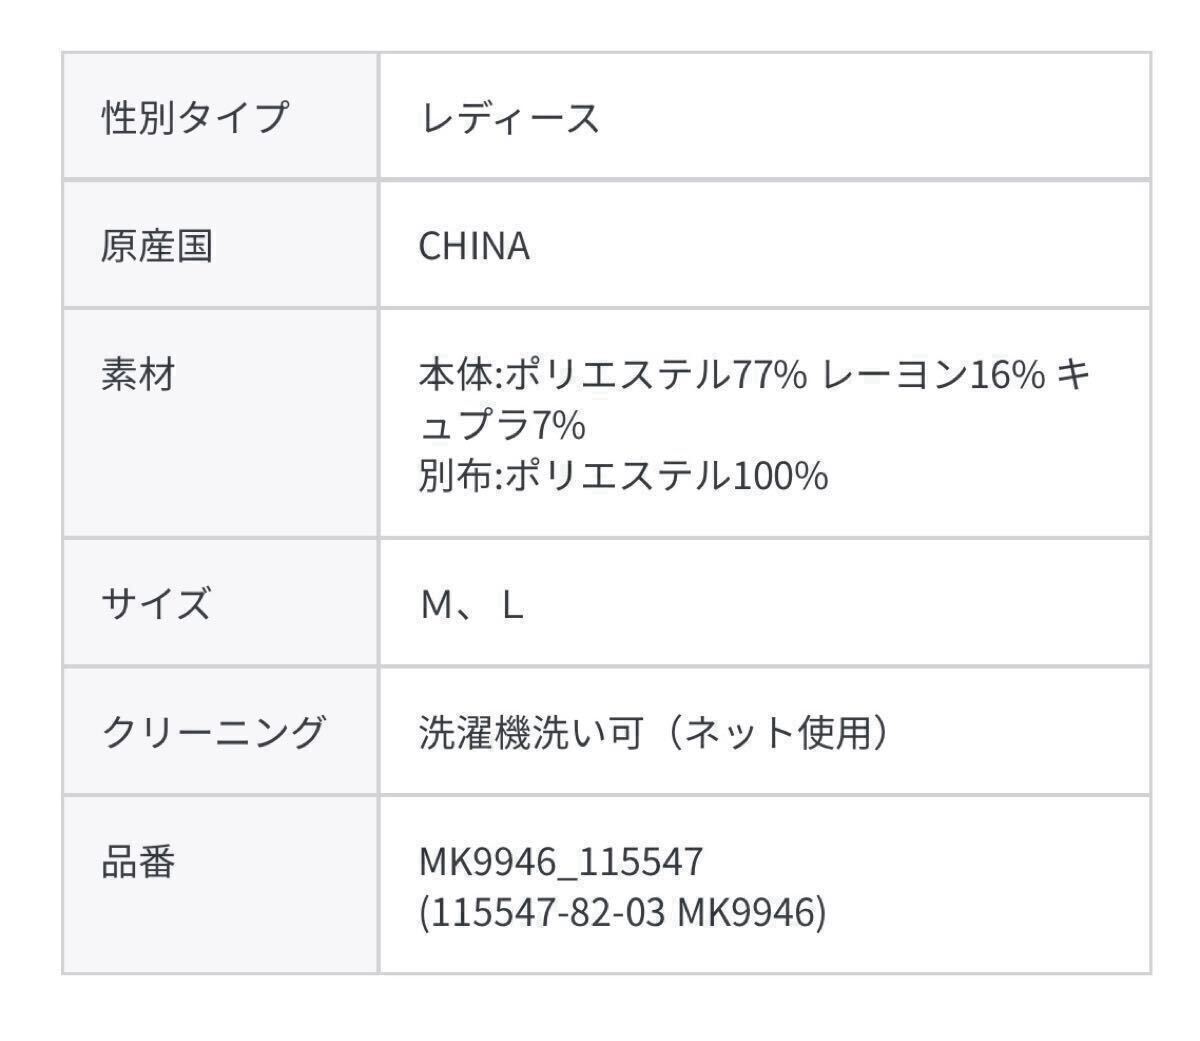The height and width of the screenshot is (1041, 1200).
Task: Click the 洗濯機洗い可 washing text
Action: pyautogui.click(x=530, y=733)
